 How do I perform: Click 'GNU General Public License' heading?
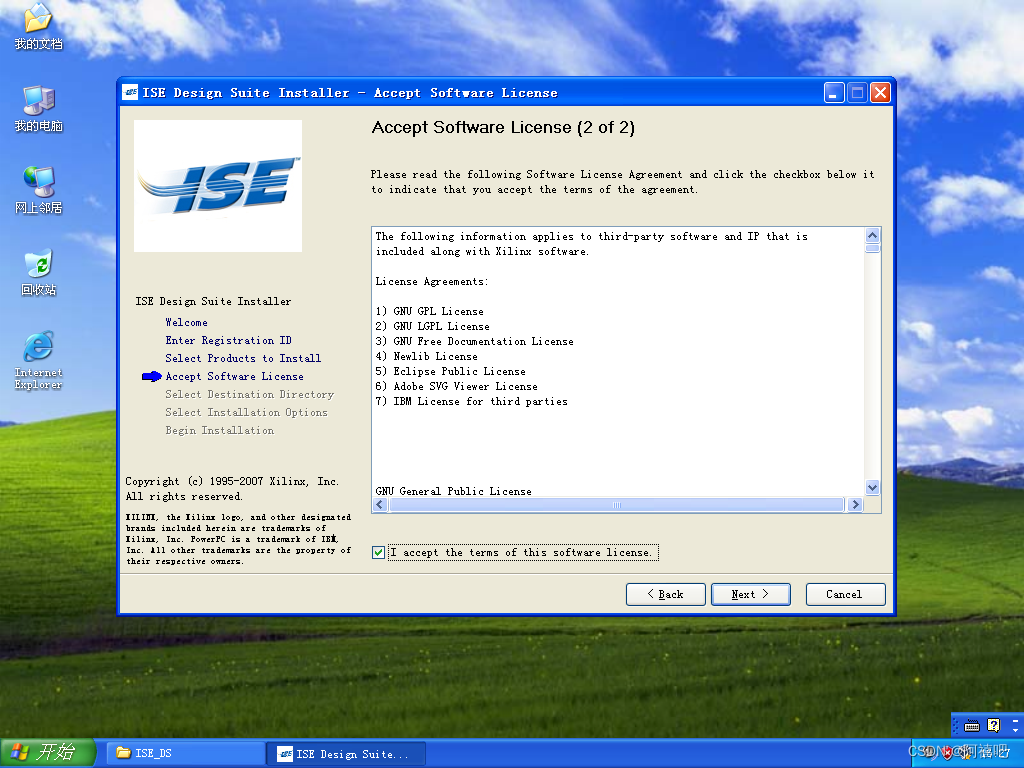[x=453, y=491]
